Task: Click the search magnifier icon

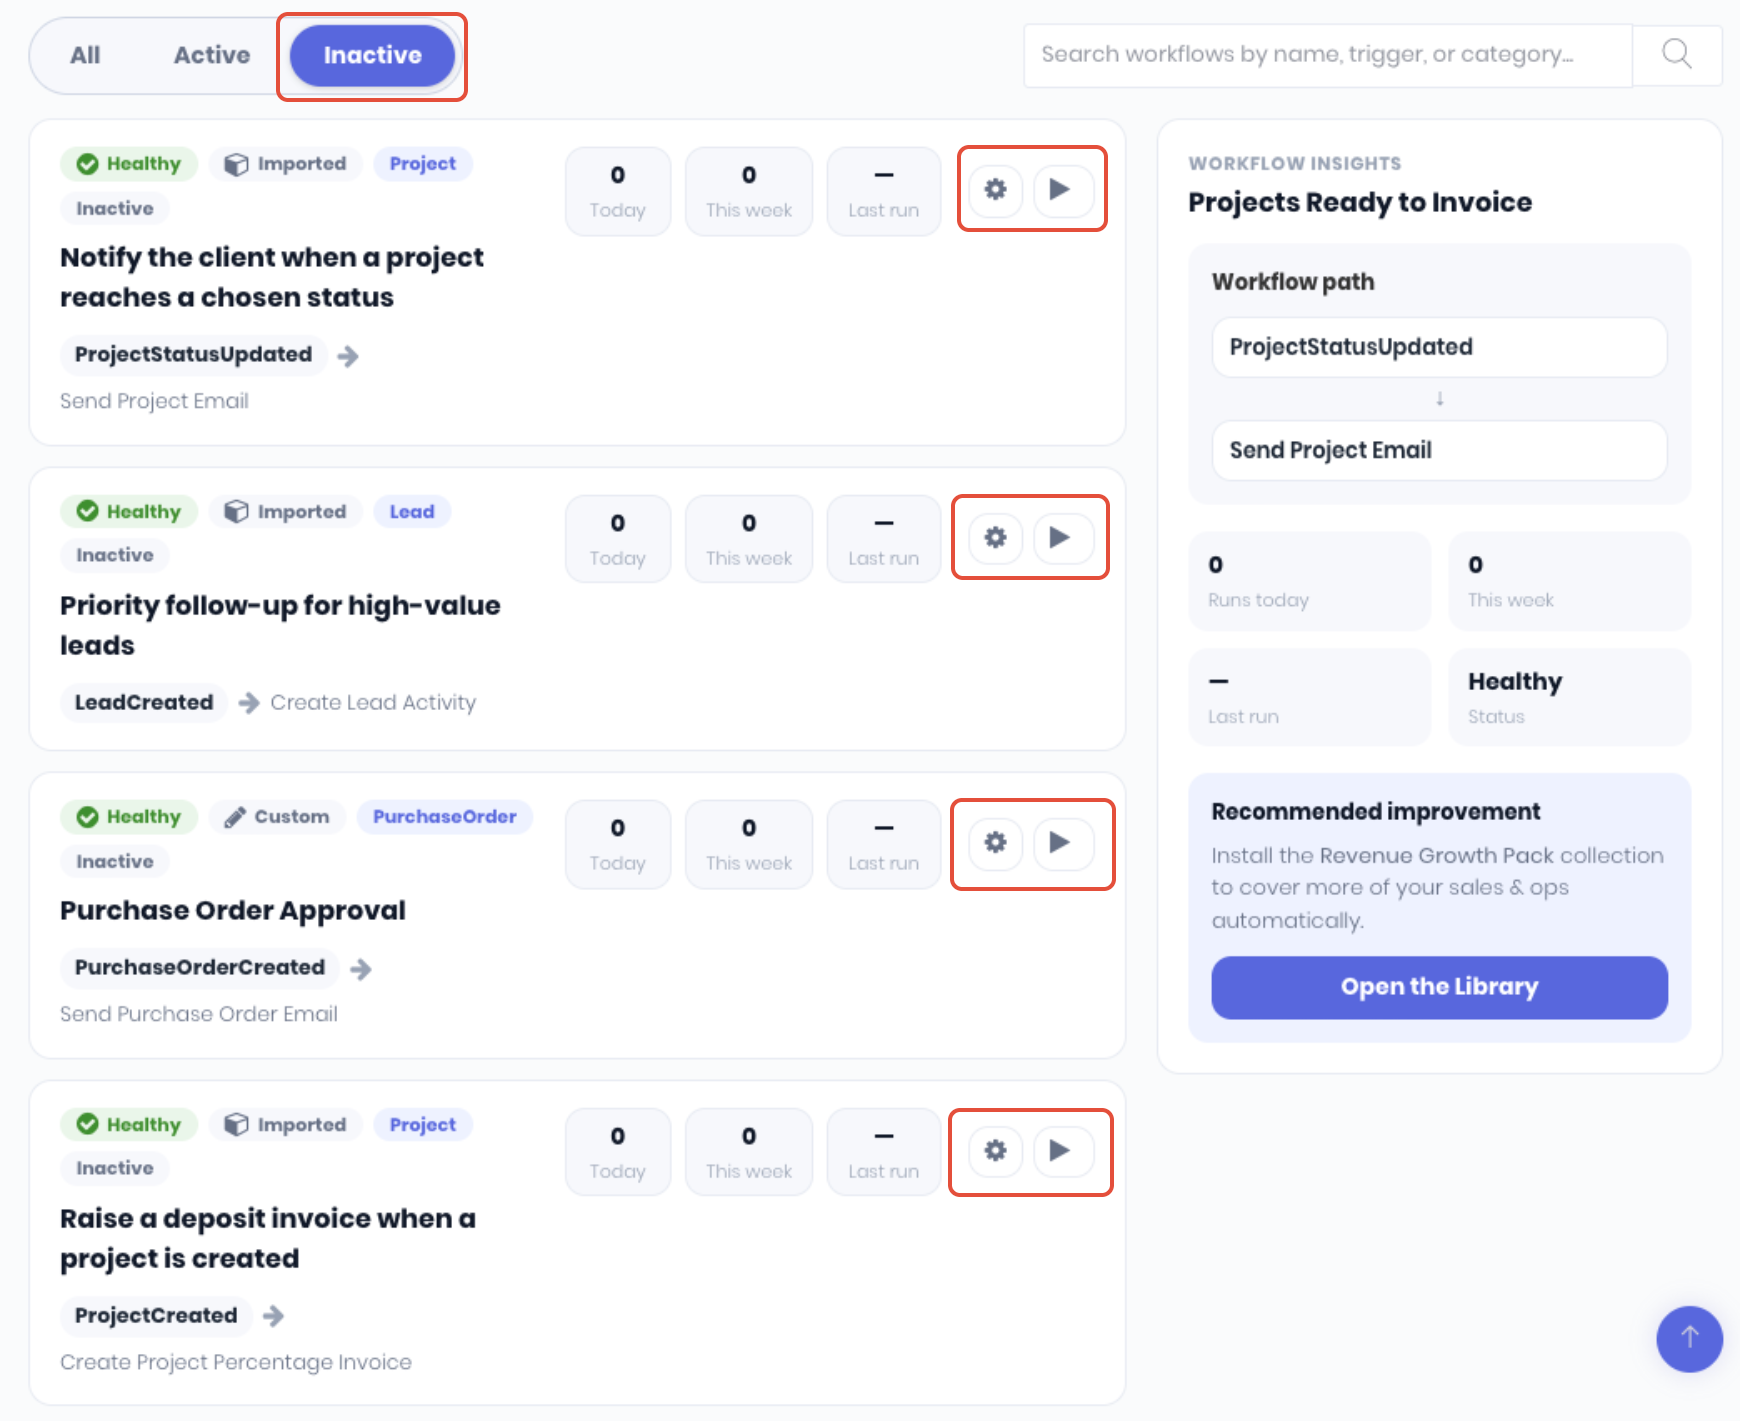Action: point(1677,54)
